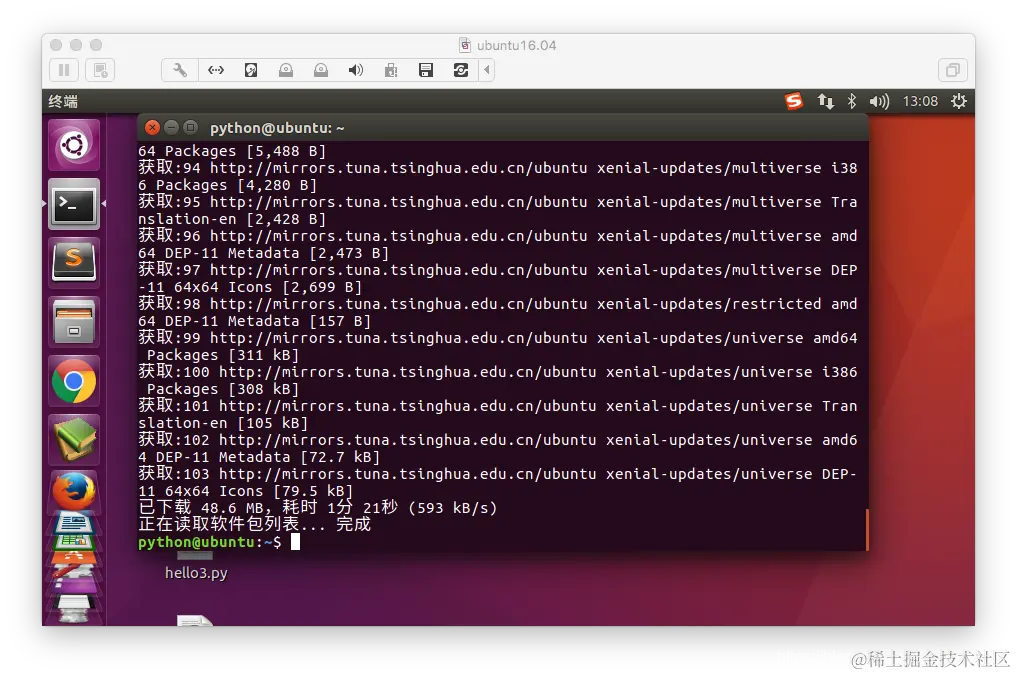Click the first CD/DVD drive icon
The height and width of the screenshot is (676, 1017).
tap(286, 70)
